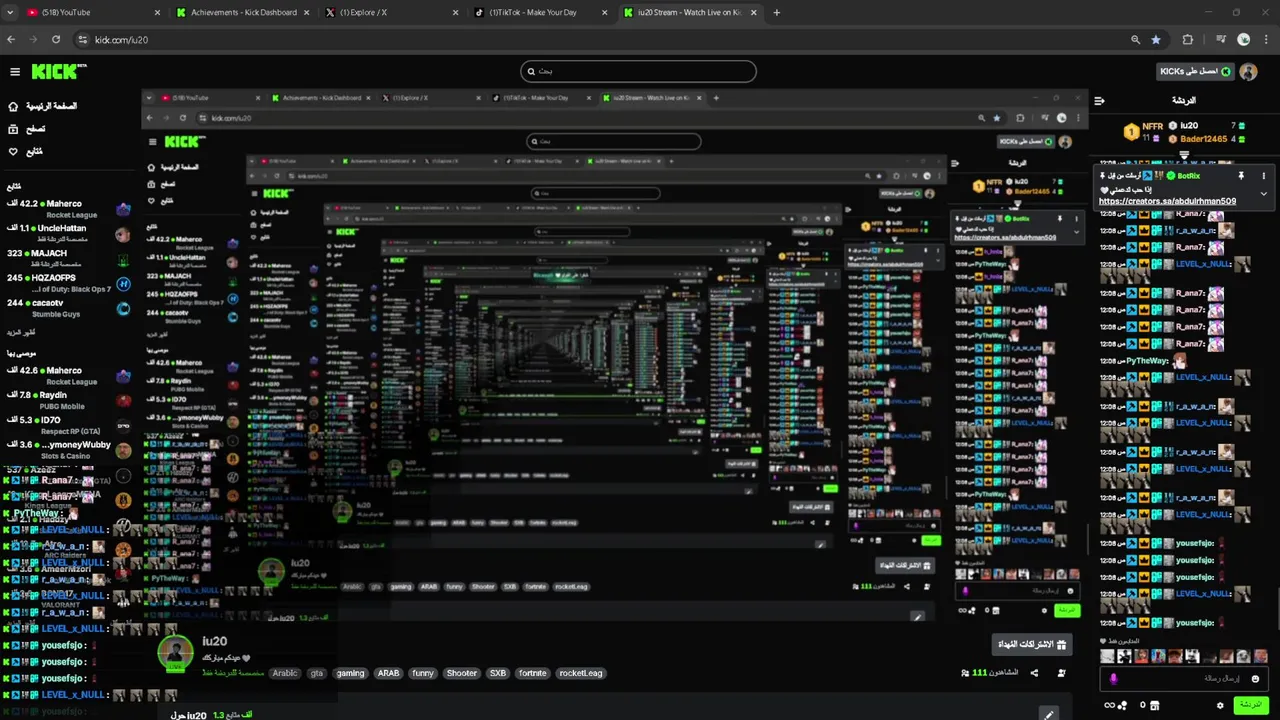Send message with green chat button
Viewport: 1280px width, 720px height.
[1250, 705]
